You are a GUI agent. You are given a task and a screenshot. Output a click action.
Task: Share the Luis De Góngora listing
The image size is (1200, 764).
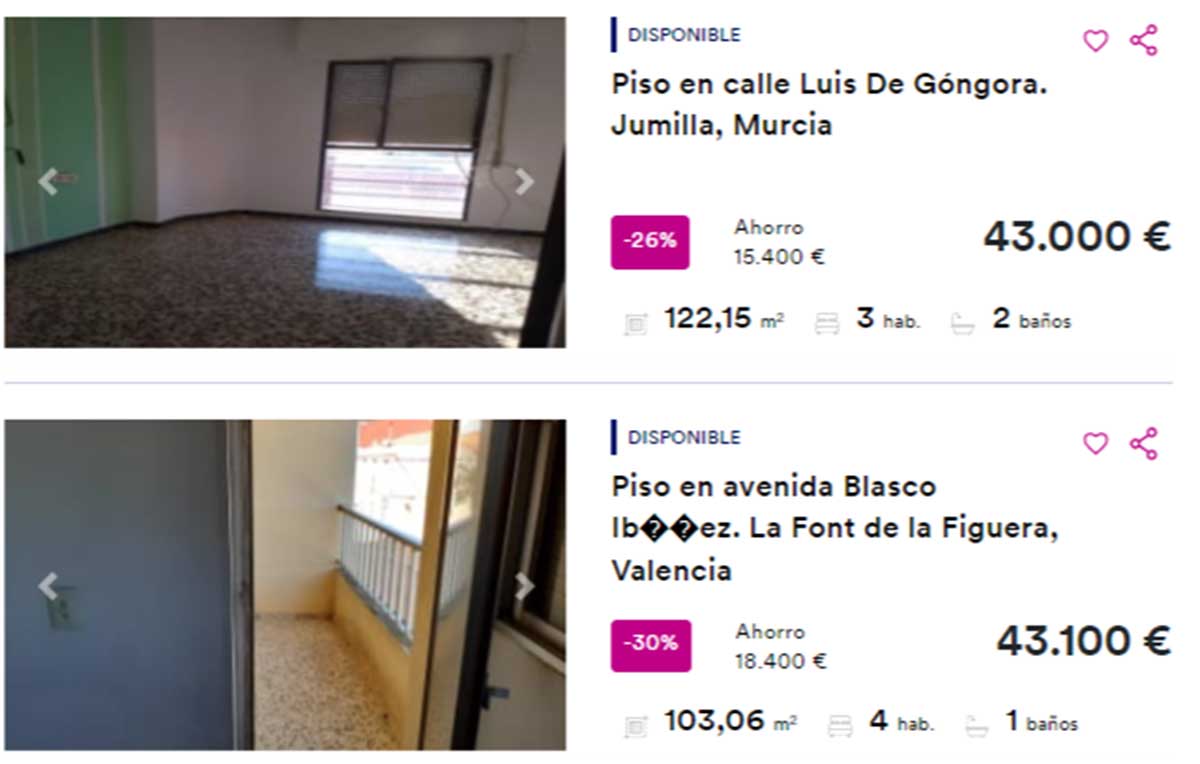click(x=1144, y=40)
